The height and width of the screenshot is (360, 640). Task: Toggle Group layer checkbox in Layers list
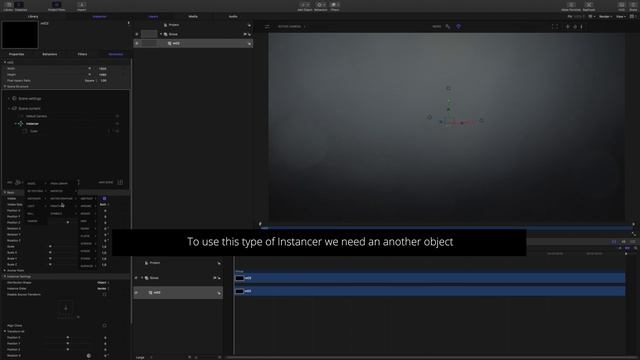137,34
